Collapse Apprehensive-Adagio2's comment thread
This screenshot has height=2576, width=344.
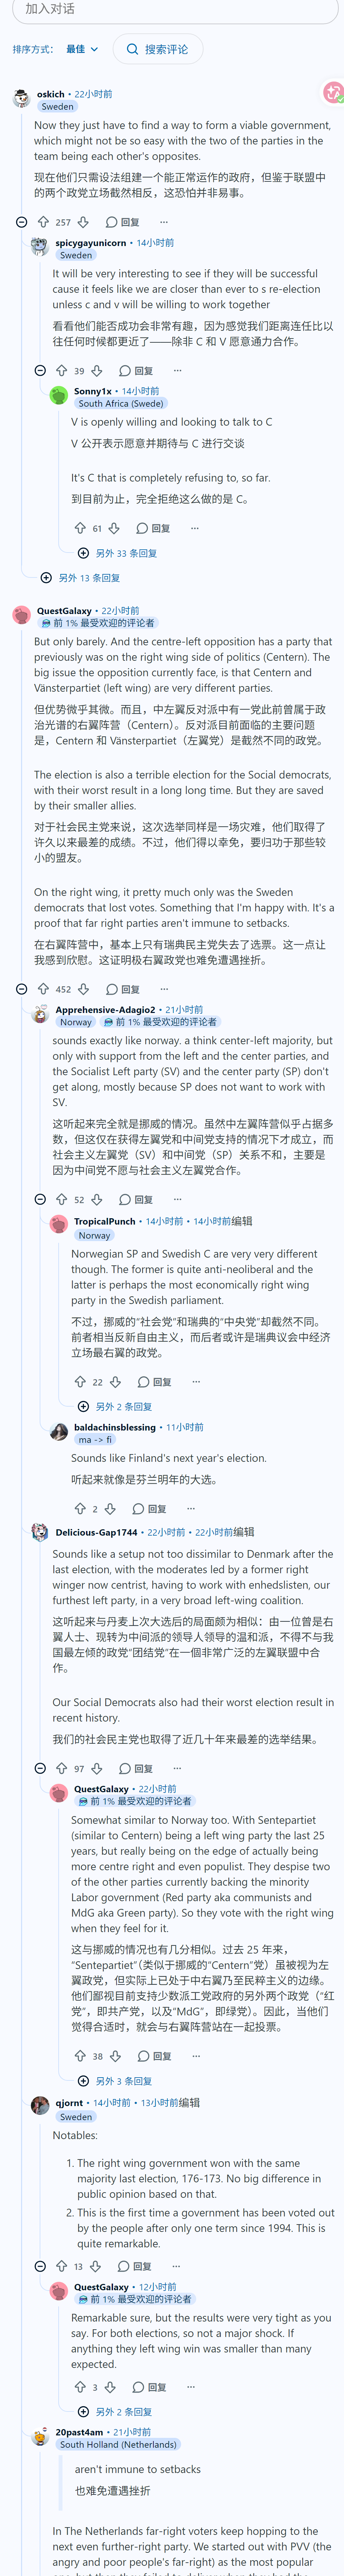(x=40, y=1199)
